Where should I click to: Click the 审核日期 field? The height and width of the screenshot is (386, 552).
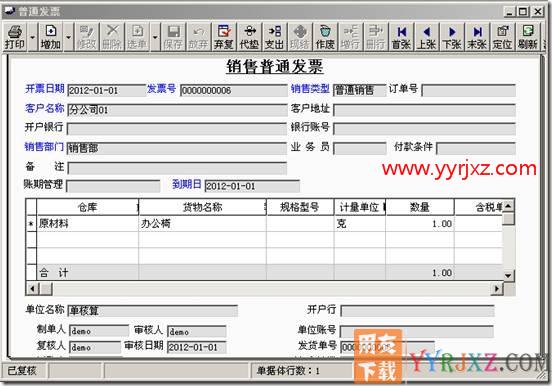[x=196, y=347]
